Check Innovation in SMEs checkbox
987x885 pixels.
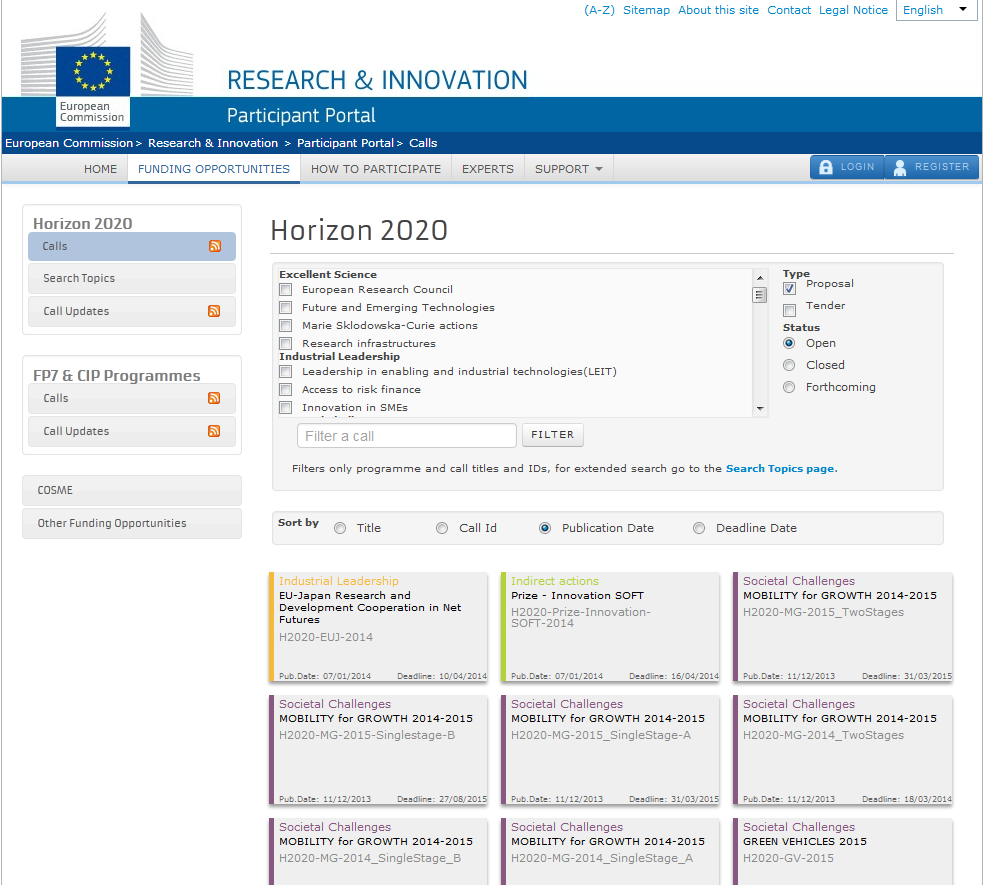[x=286, y=407]
